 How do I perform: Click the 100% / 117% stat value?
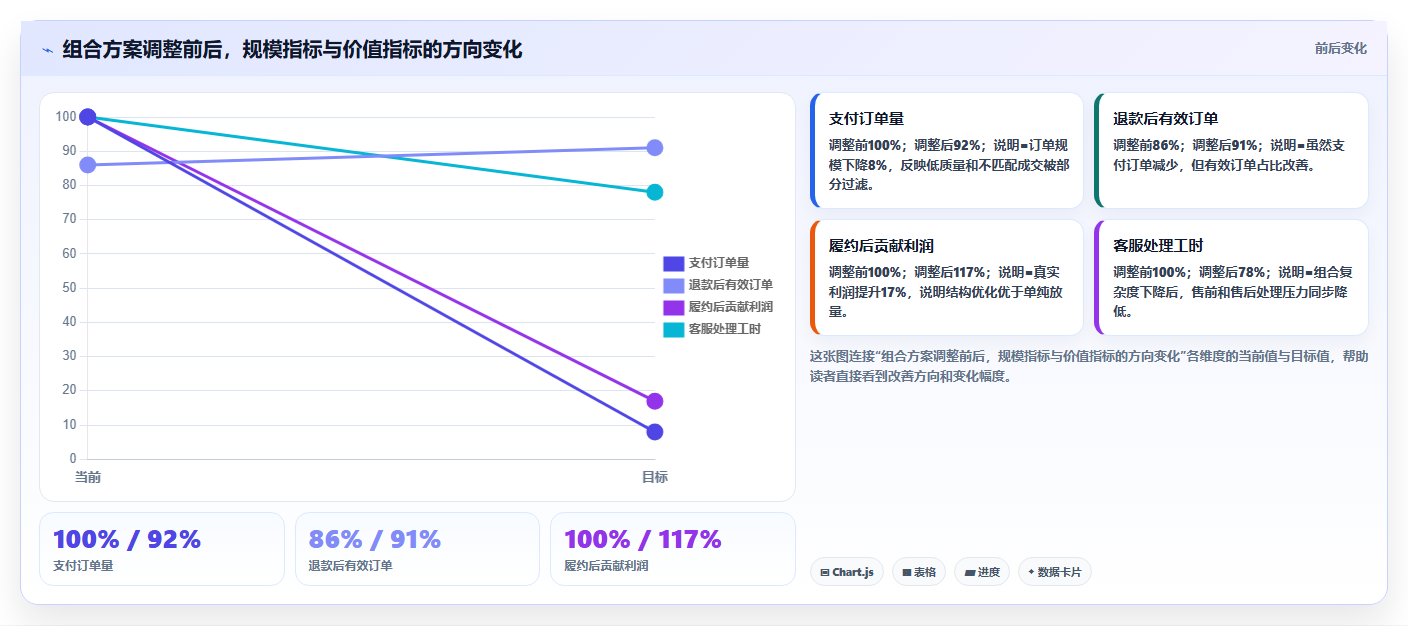[643, 539]
